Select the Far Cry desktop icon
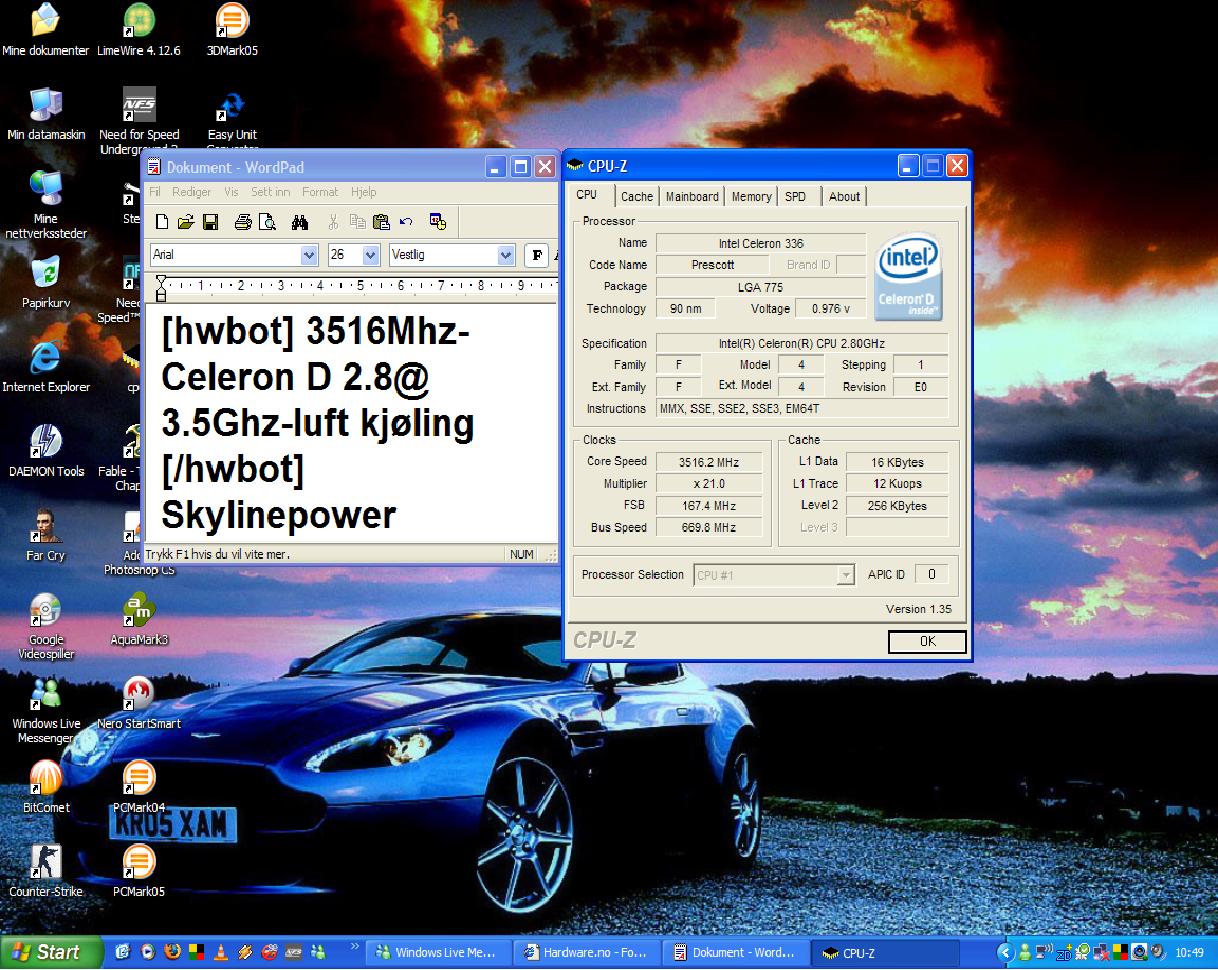 tap(46, 535)
